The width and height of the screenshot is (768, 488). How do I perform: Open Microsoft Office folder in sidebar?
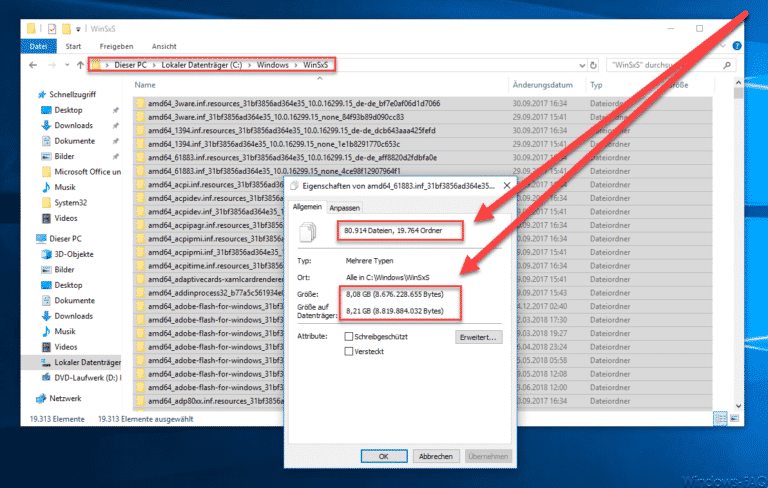pyautogui.click(x=87, y=171)
